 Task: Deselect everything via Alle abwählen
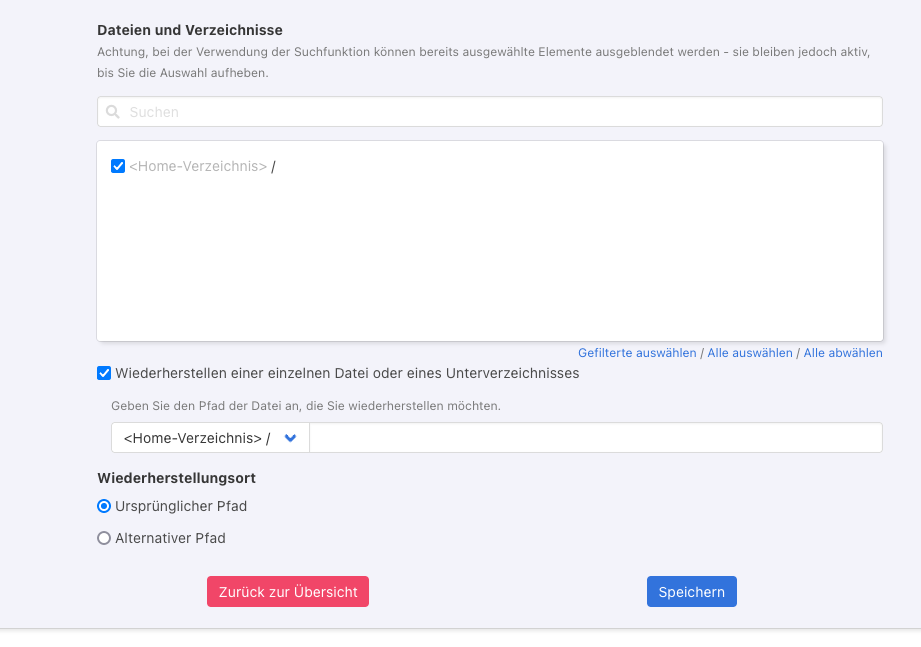pyautogui.click(x=843, y=353)
